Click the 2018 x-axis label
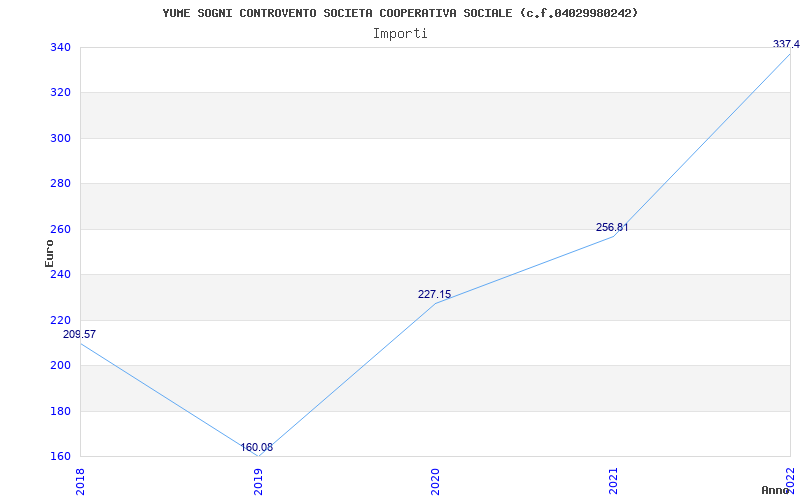Screen dimensions: 800x500 coord(80,481)
